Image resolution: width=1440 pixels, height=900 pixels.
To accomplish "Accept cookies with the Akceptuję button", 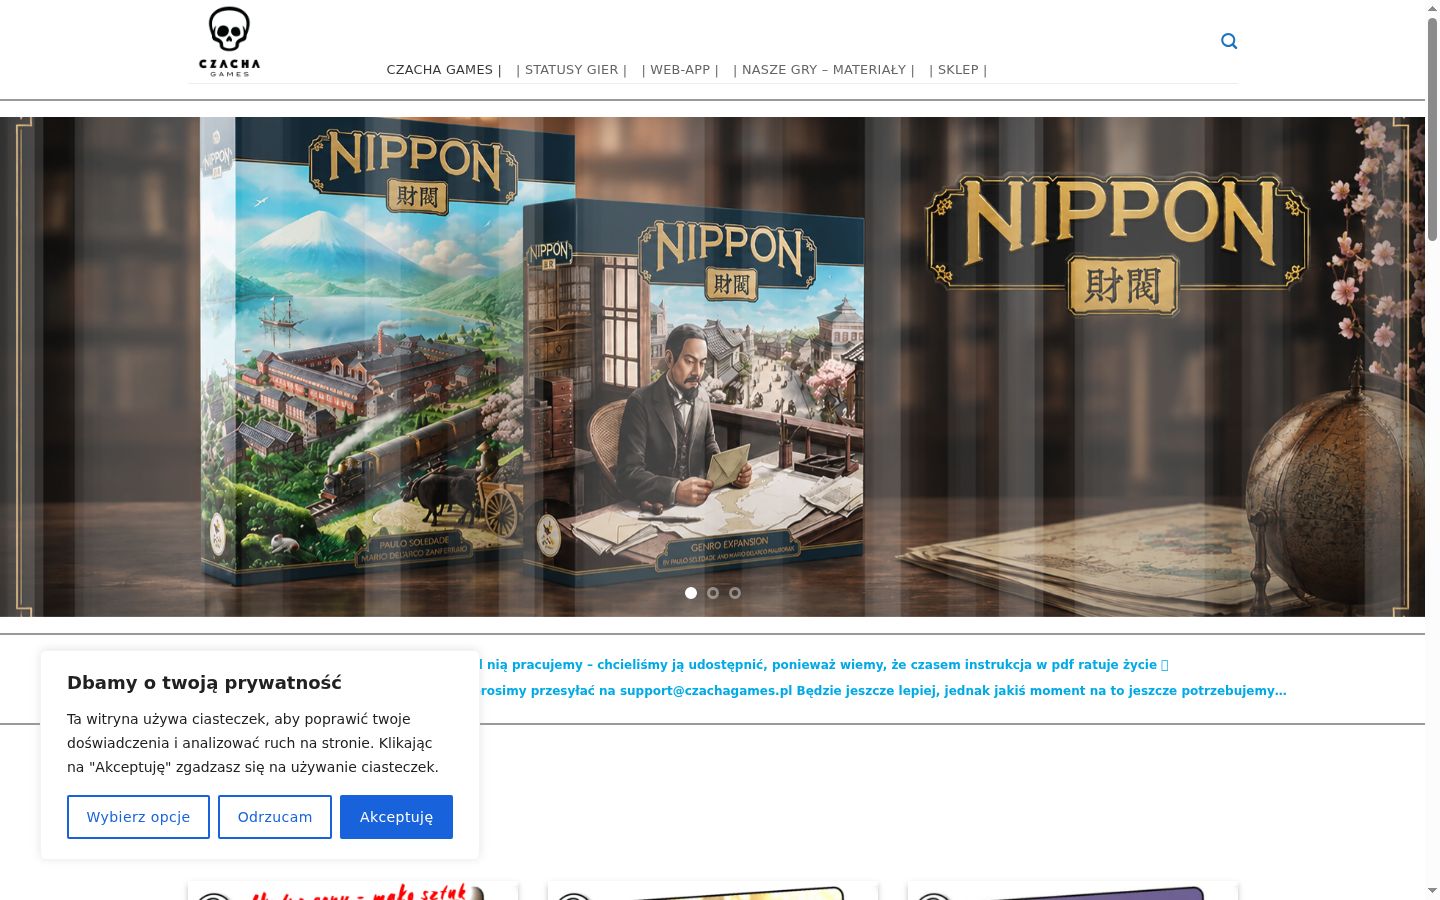I will (x=396, y=817).
